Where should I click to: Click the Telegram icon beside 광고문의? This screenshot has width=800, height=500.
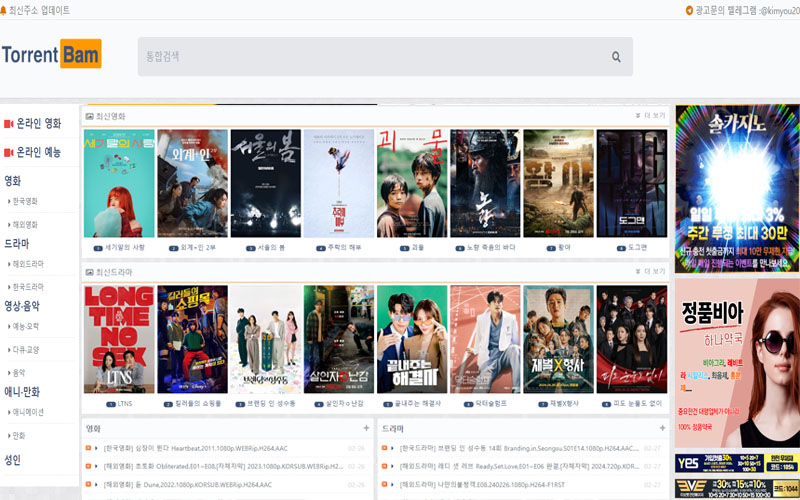click(x=689, y=10)
